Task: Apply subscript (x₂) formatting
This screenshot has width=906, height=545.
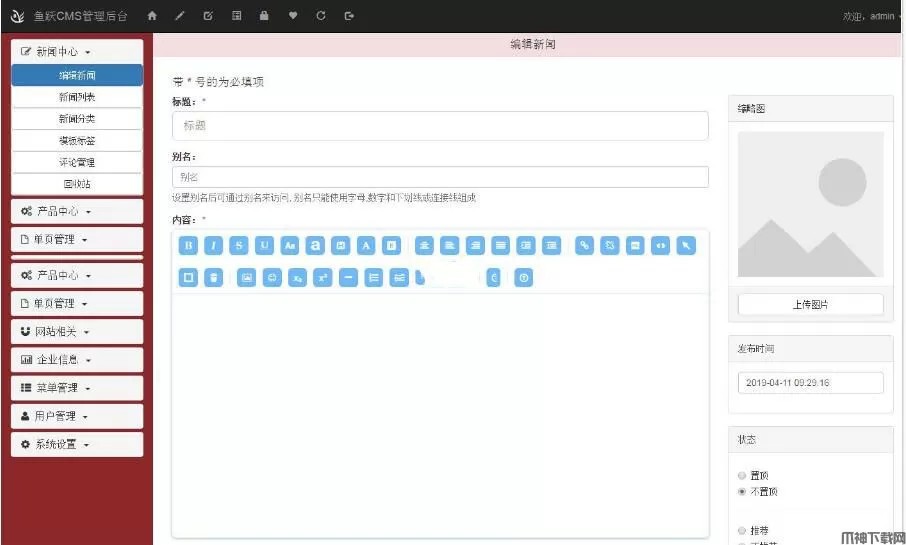Action: tap(297, 278)
